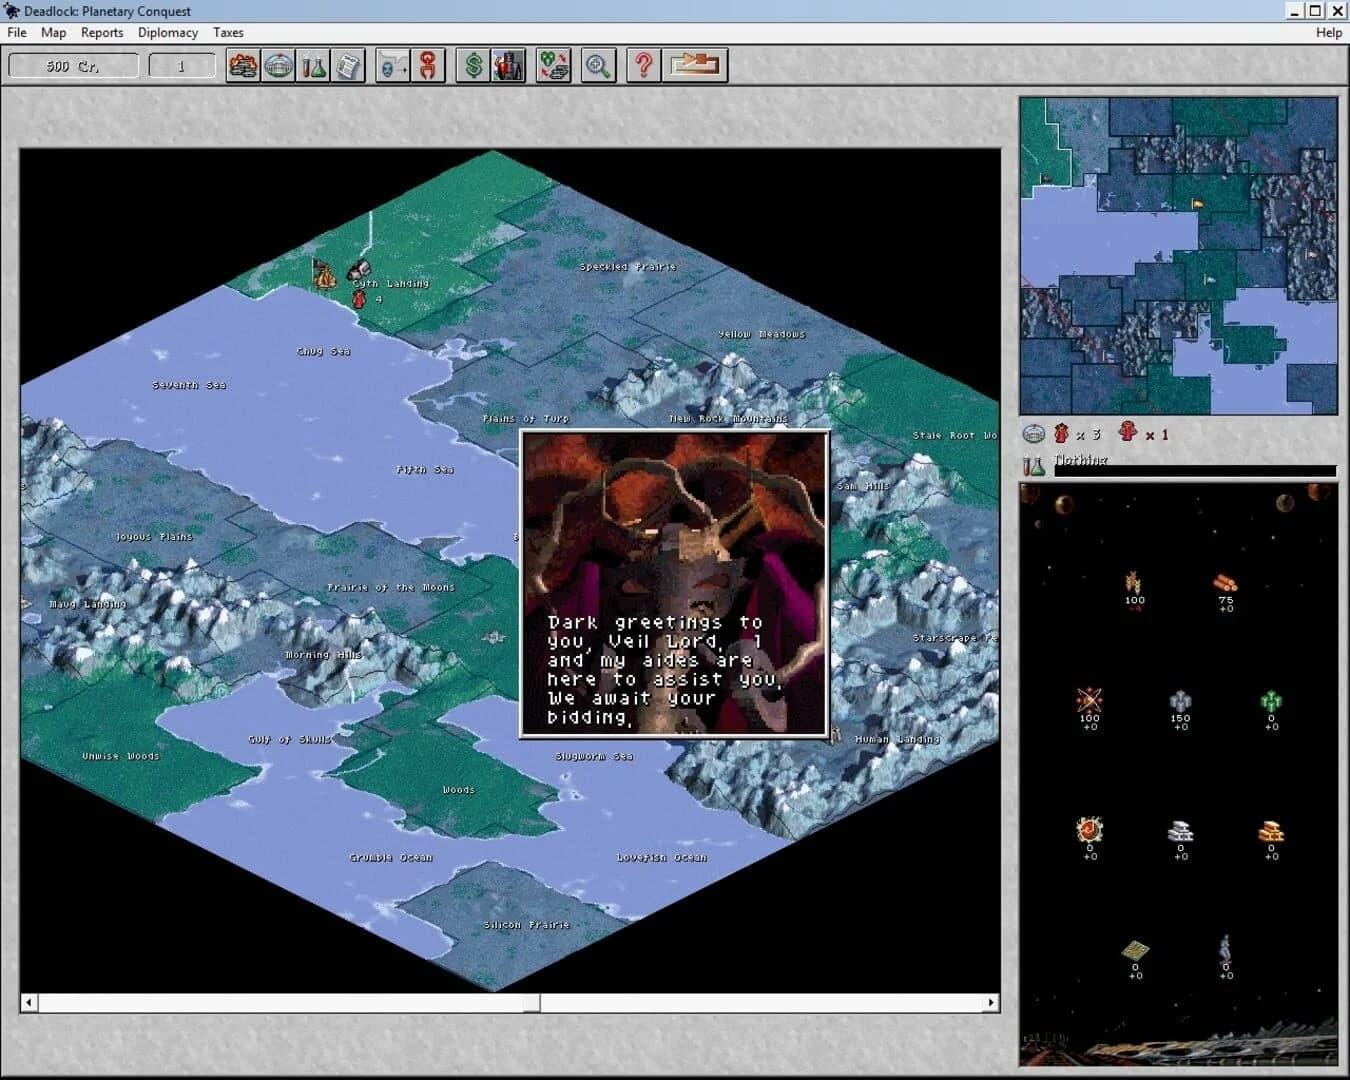Click the question mark help icon

click(643, 65)
